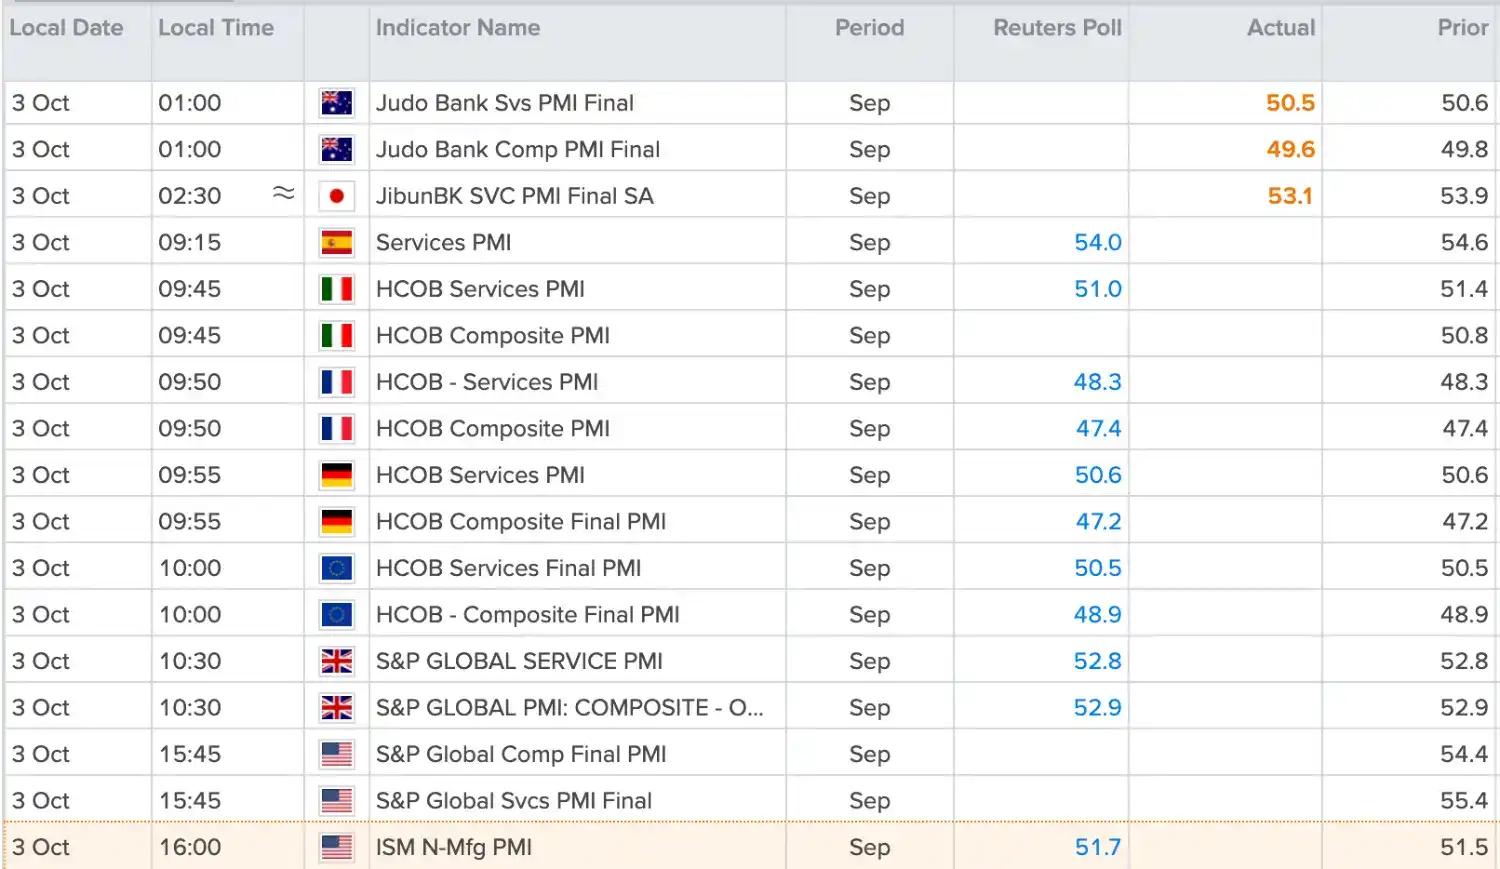
Task: Click the Reuters Poll value 47.4
Action: pos(1099,428)
